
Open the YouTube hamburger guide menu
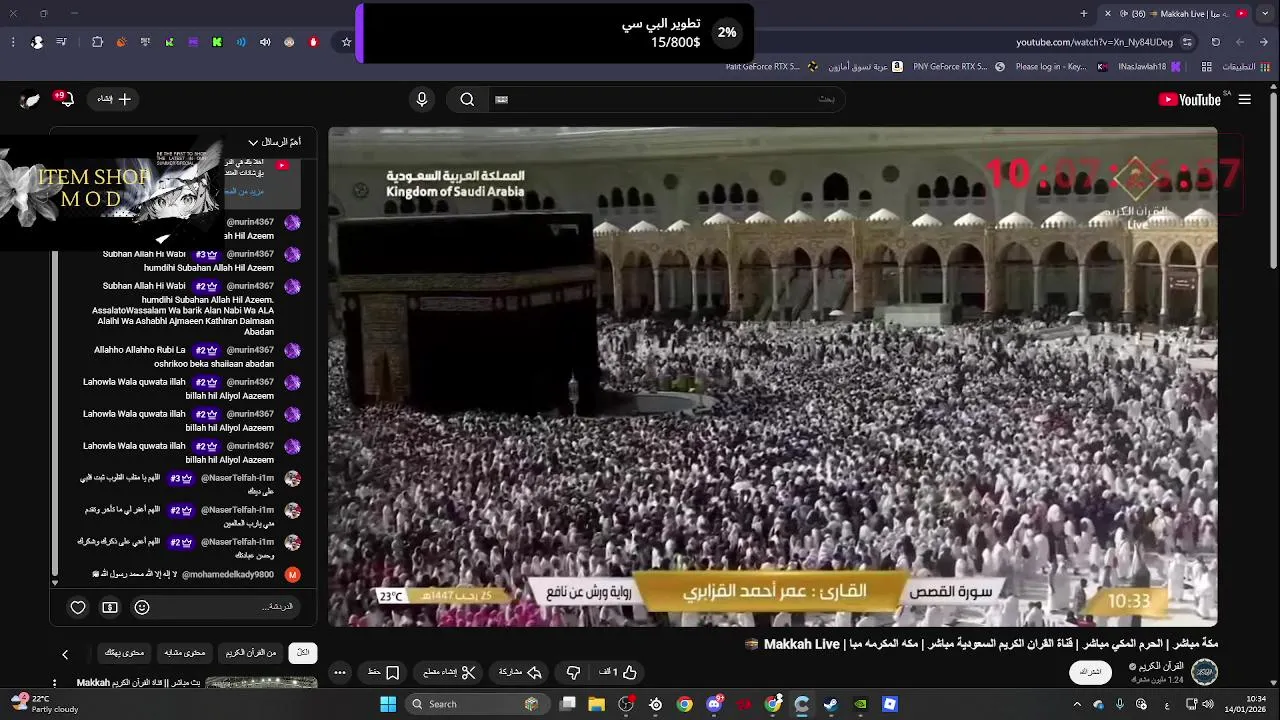1245,99
